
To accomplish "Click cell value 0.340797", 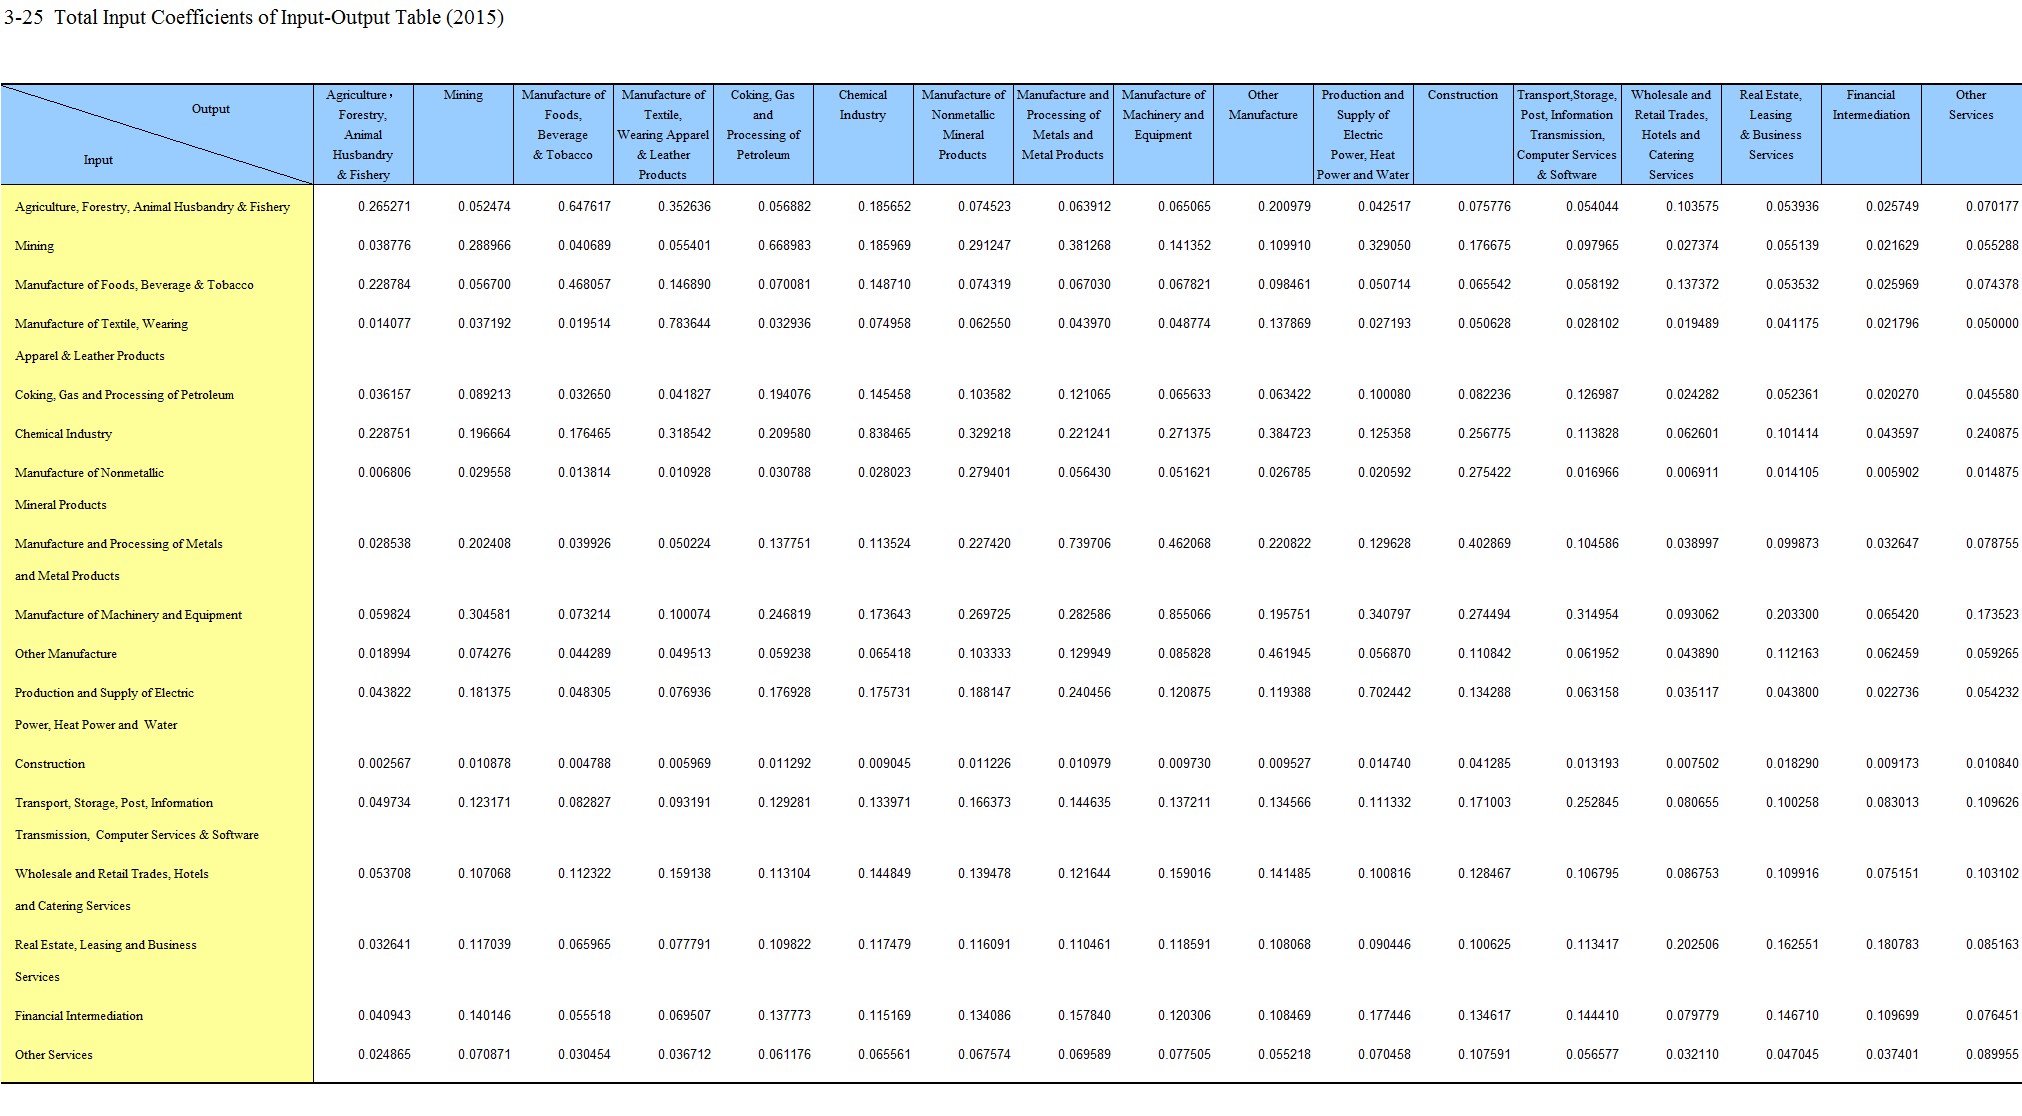I will tap(1384, 615).
